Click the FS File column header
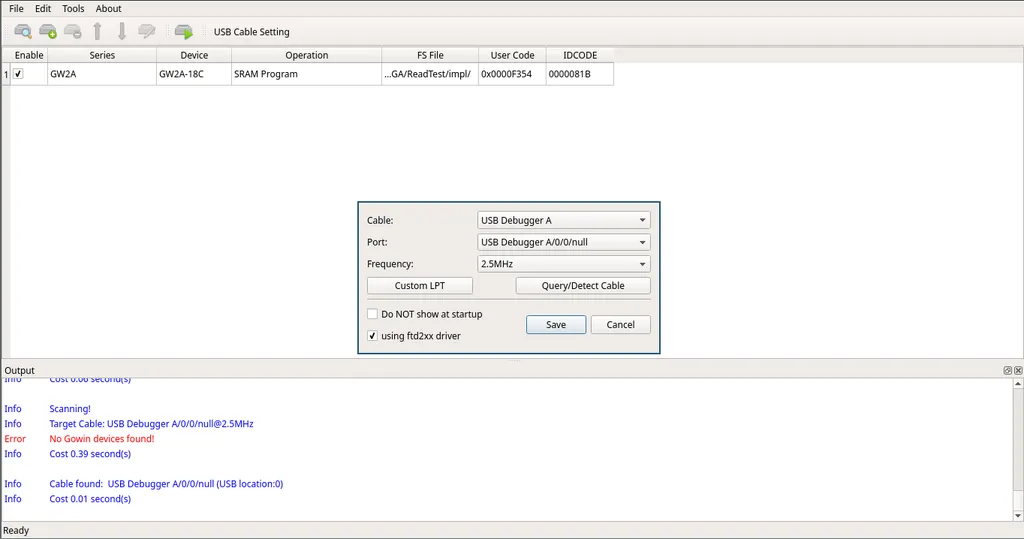This screenshot has width=1024, height=539. [x=430, y=56]
